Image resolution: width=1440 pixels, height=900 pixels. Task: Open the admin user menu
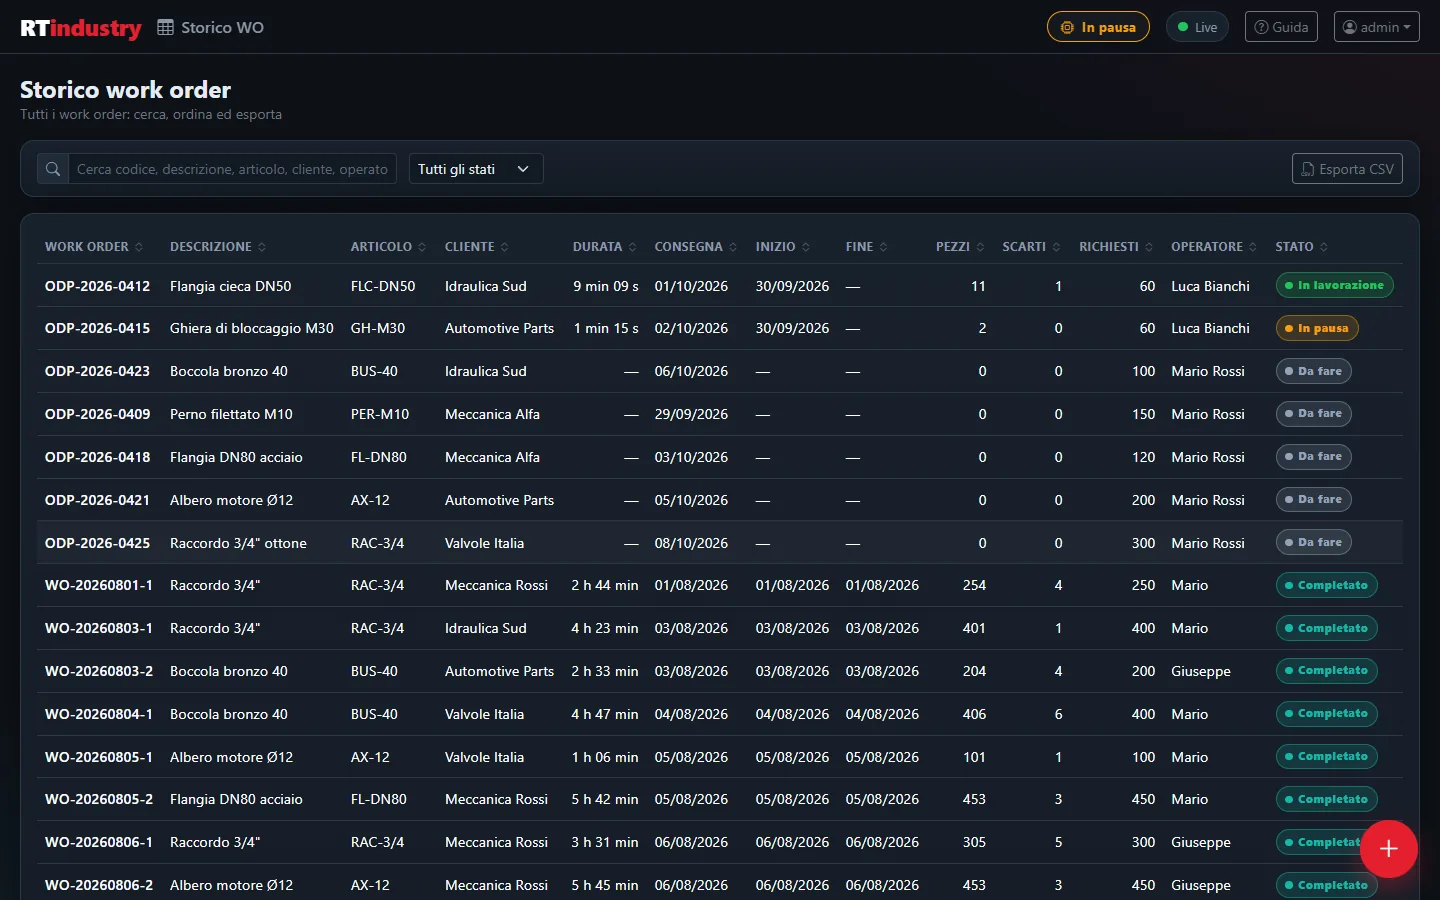(1376, 27)
